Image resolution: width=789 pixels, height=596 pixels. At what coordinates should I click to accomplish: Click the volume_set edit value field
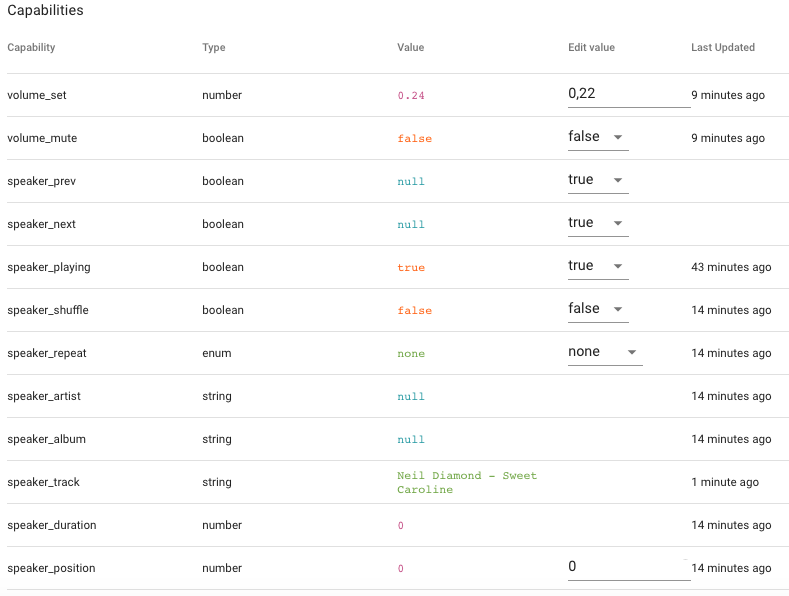click(x=628, y=94)
